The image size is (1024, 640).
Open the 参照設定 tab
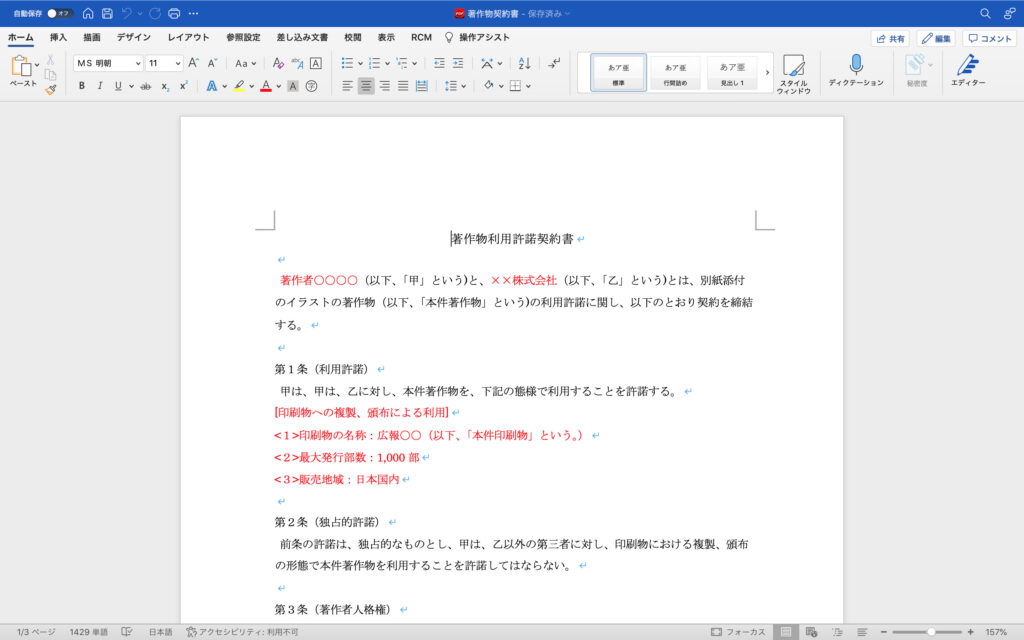tap(243, 37)
